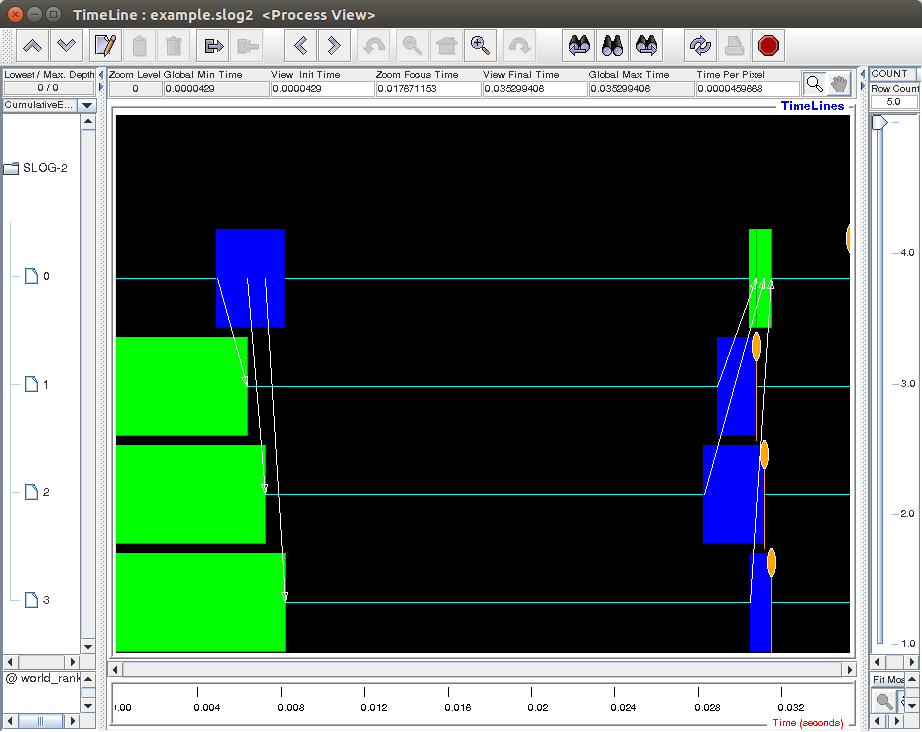Click the greyed-out undo zoom arrow icon

pos(373,46)
